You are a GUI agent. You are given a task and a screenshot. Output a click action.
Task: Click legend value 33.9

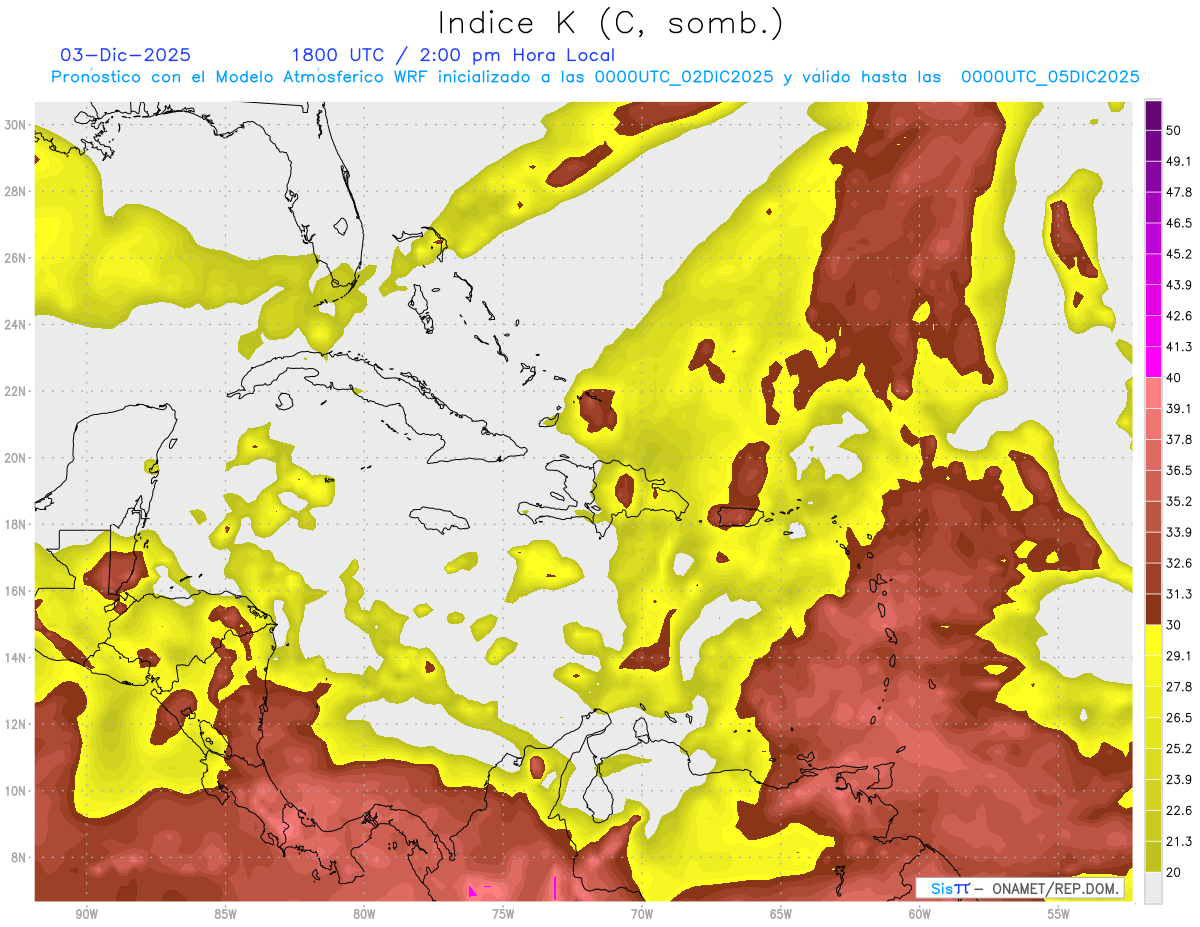pos(1178,532)
